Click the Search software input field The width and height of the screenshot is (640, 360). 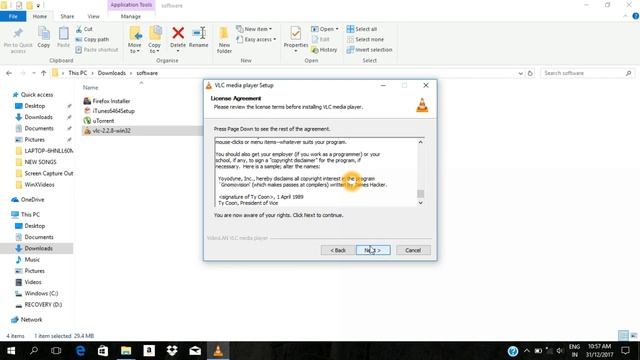(x=588, y=73)
